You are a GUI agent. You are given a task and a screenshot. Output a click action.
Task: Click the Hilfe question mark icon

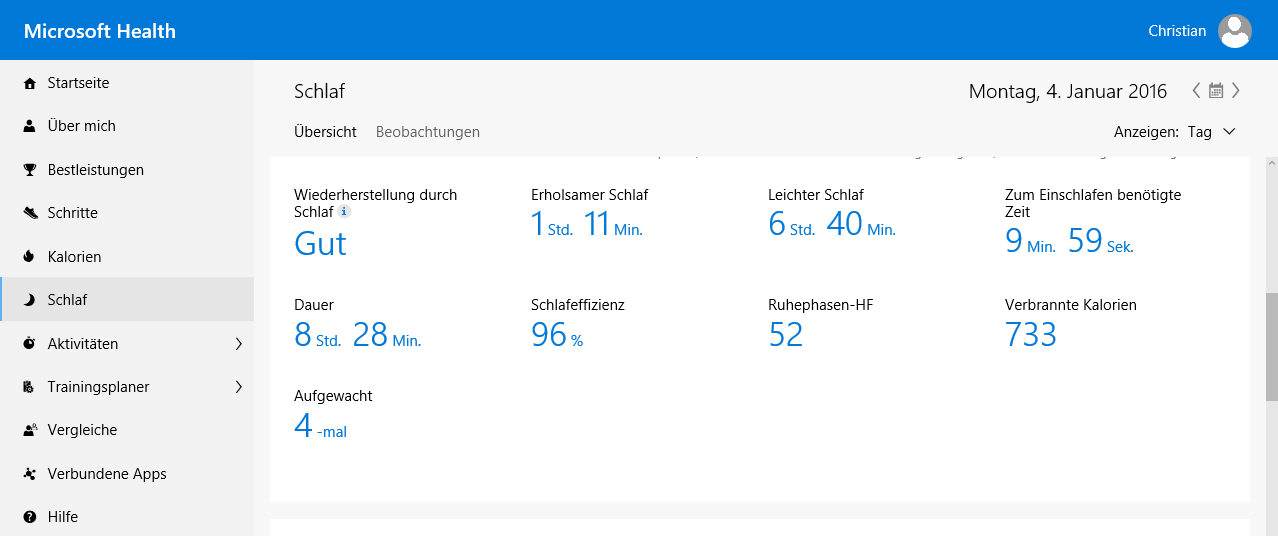coord(29,517)
